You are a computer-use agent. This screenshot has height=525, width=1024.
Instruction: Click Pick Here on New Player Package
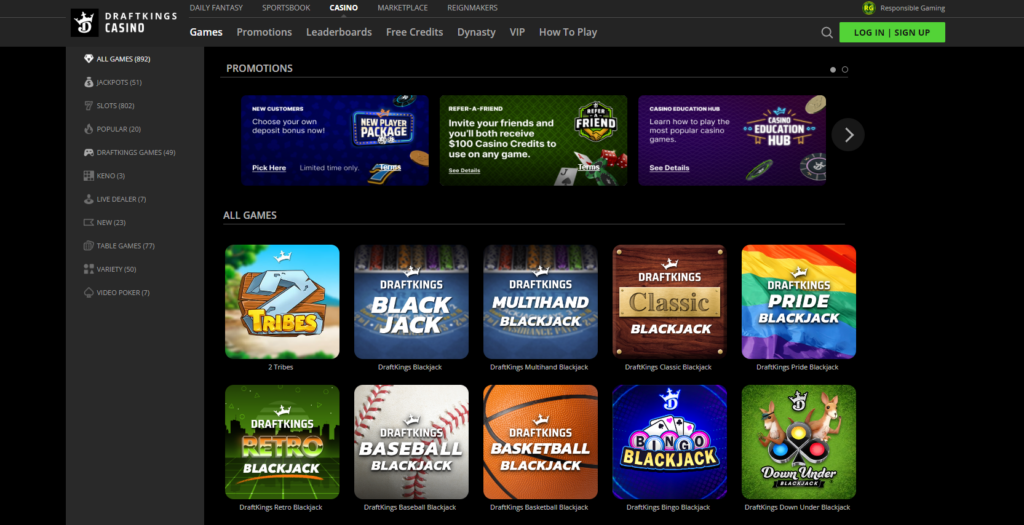(x=269, y=168)
